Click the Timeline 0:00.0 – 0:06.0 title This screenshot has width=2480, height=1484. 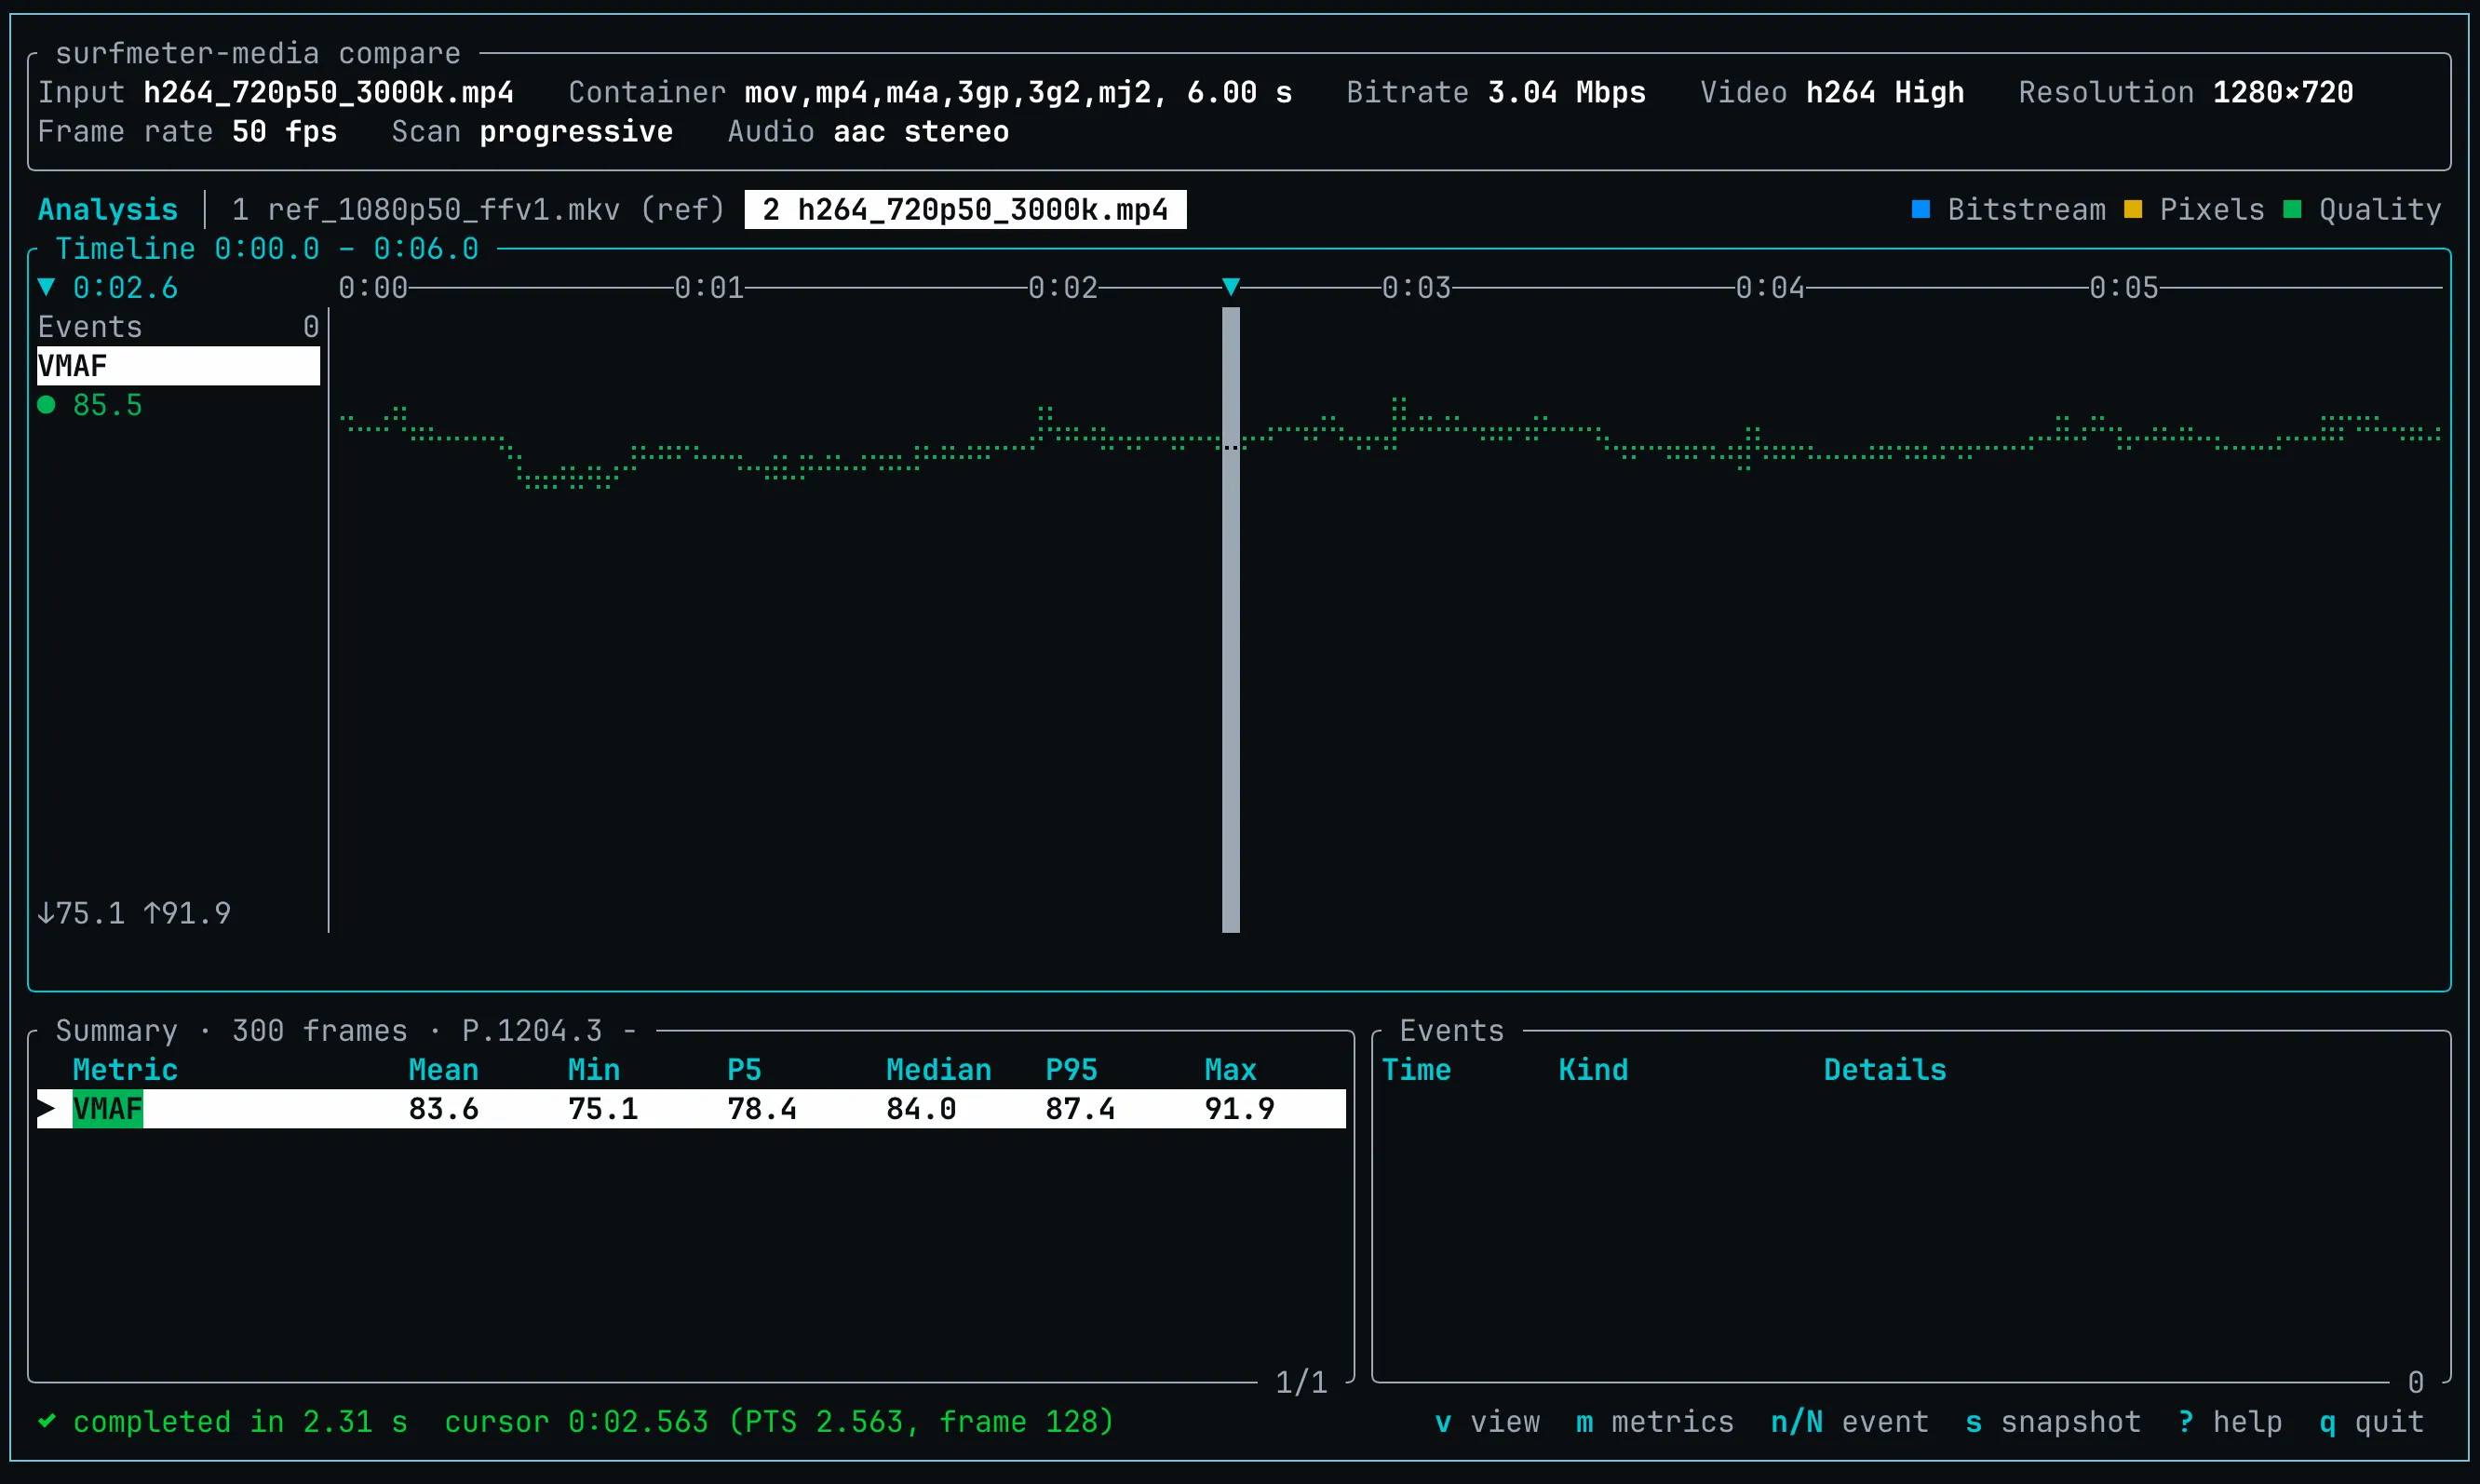point(267,248)
